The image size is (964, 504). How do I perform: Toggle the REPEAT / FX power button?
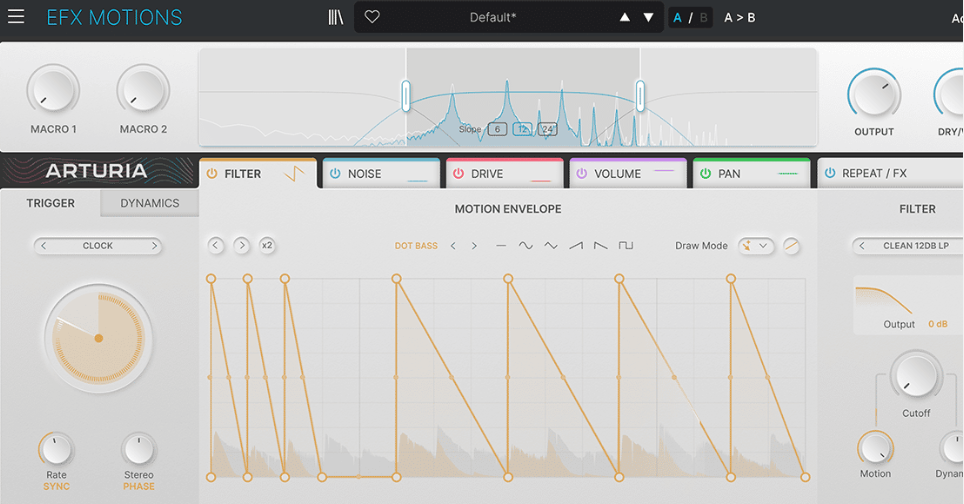tap(830, 173)
